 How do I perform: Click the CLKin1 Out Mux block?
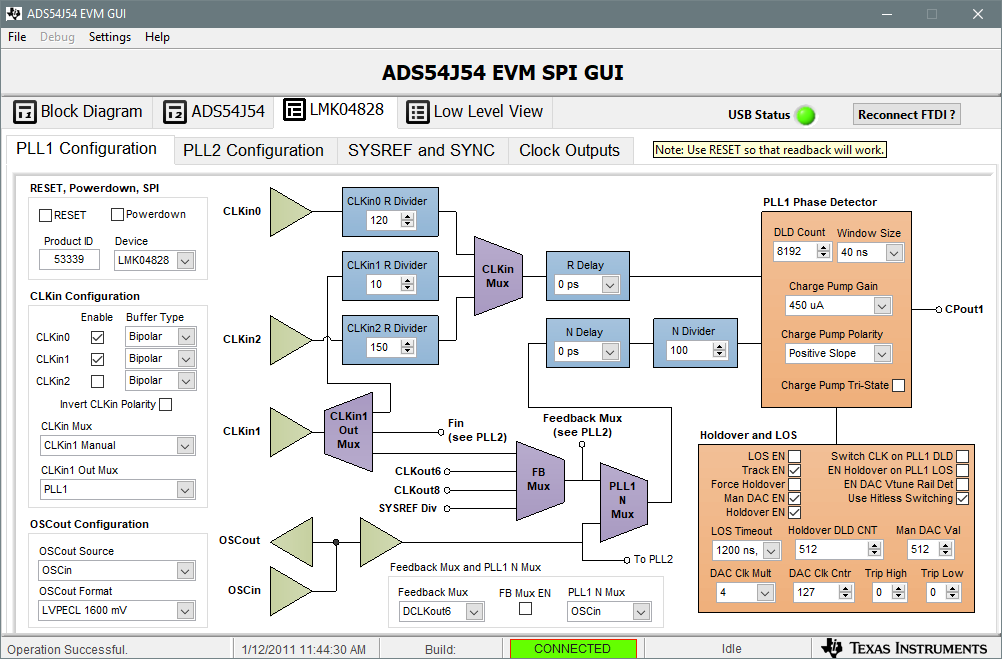pyautogui.click(x=348, y=431)
